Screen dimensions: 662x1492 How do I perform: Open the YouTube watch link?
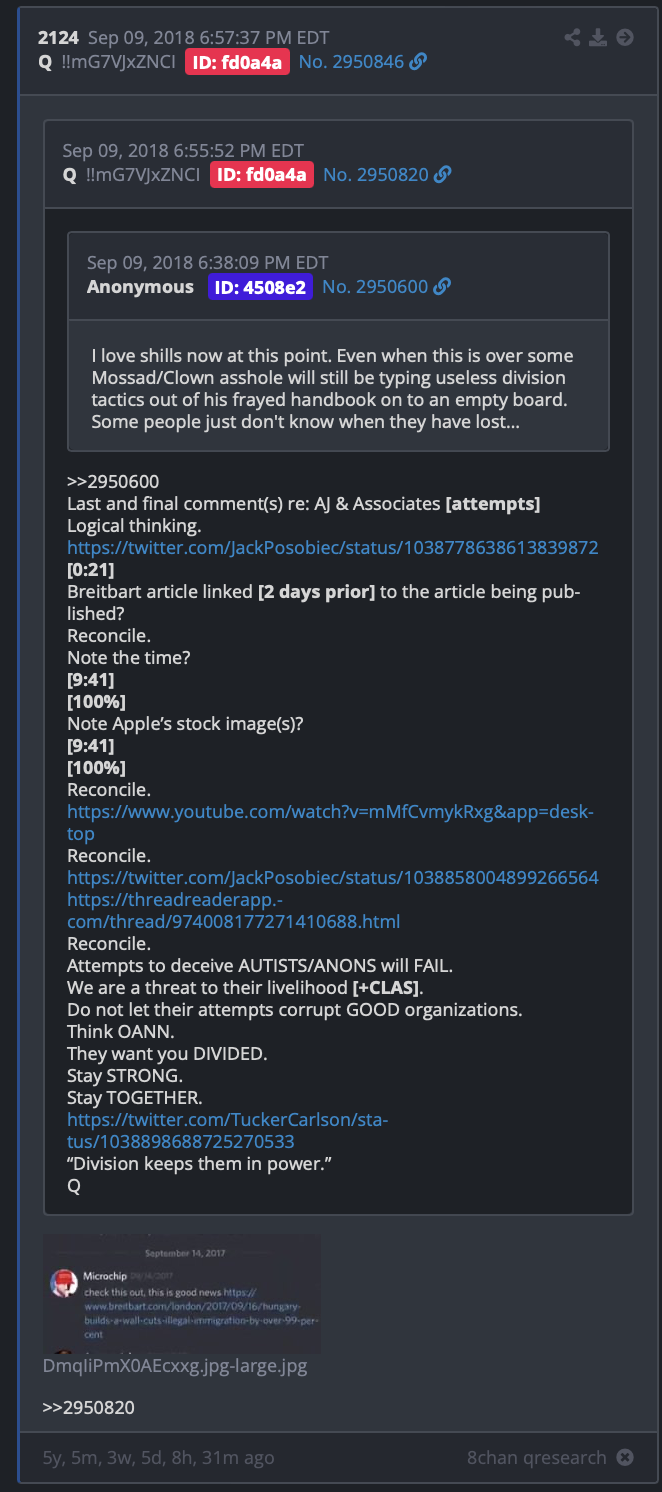tap(331, 823)
